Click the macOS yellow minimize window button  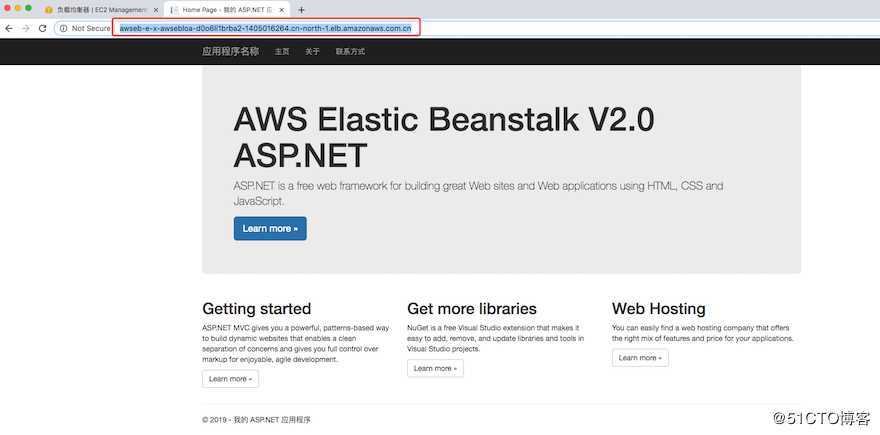coord(20,9)
